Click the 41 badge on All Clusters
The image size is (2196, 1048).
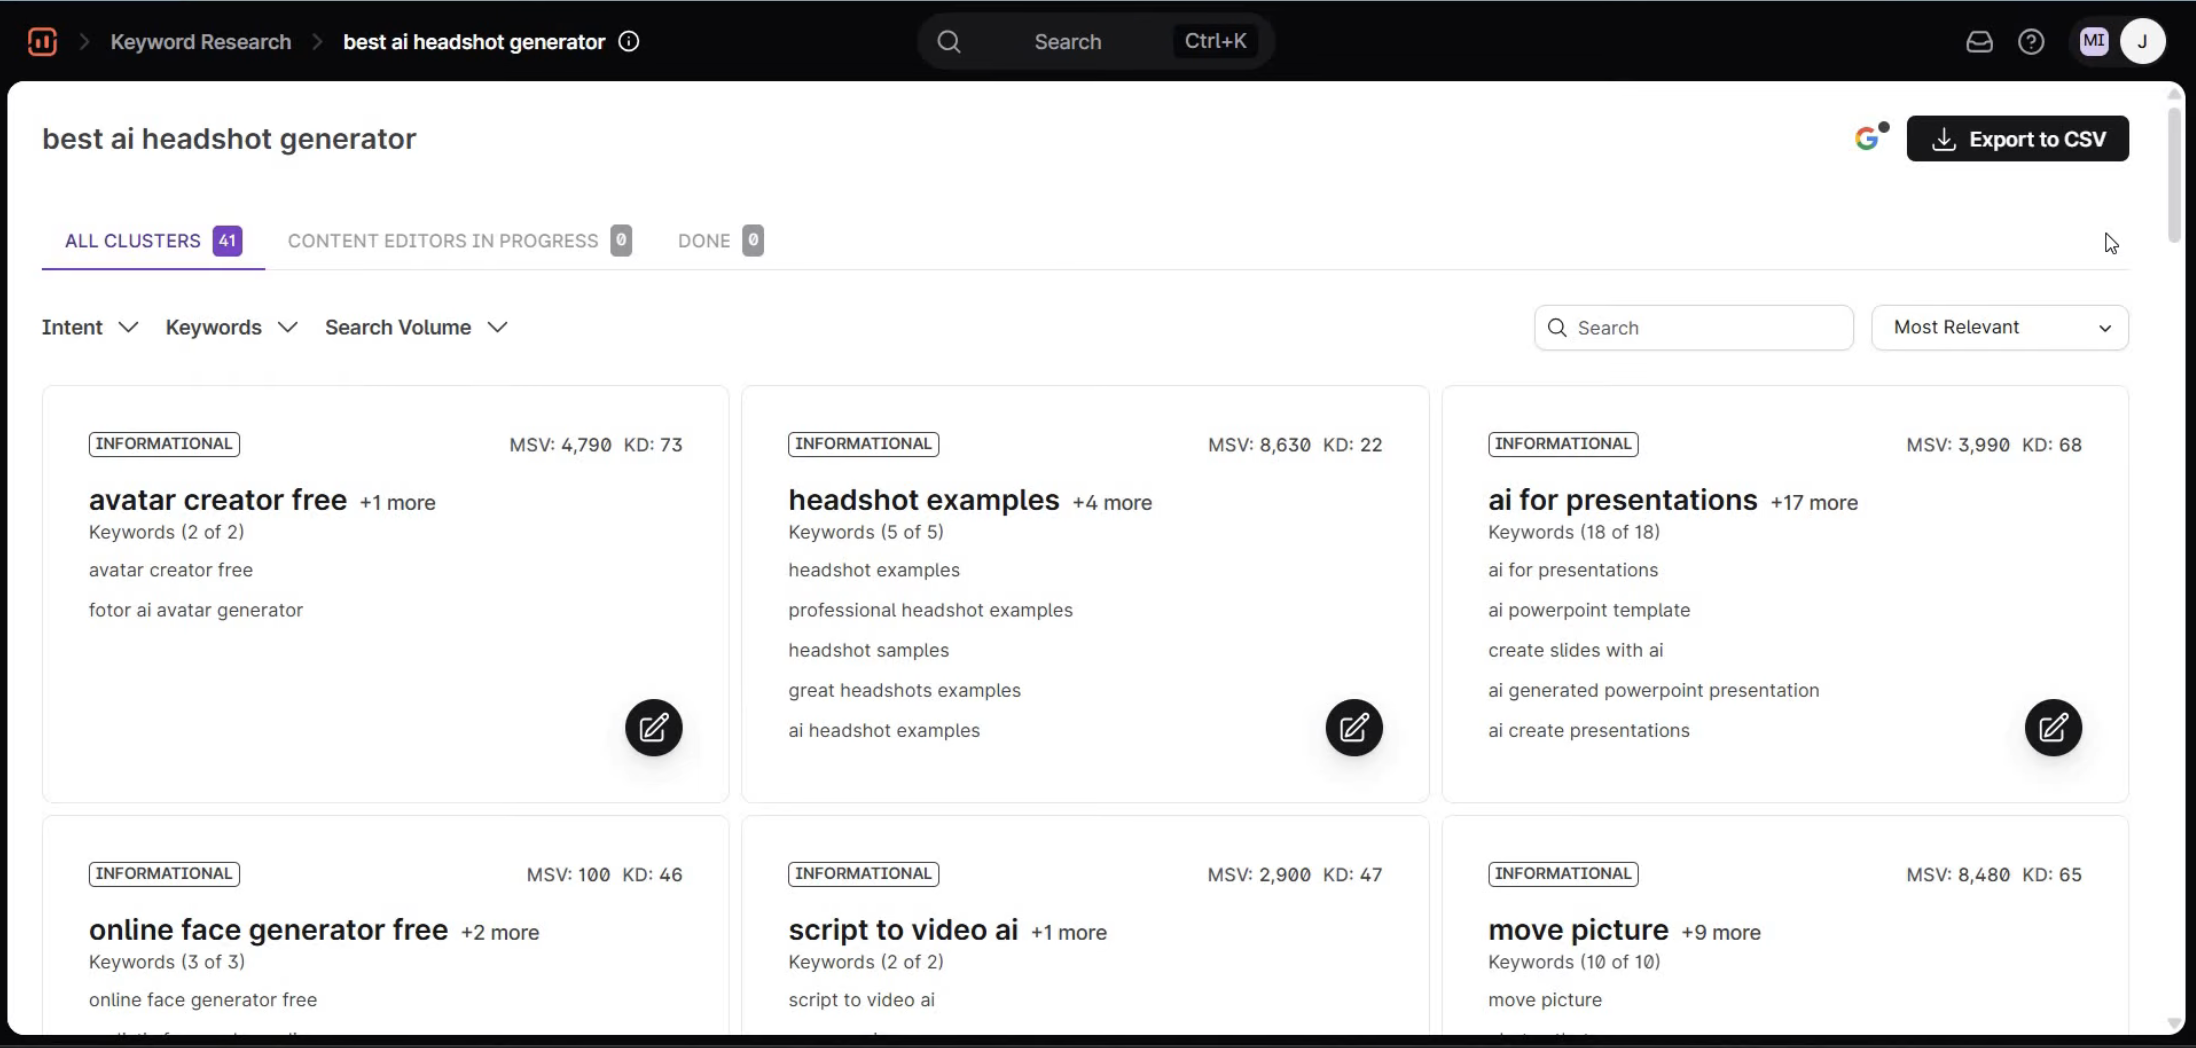pyautogui.click(x=227, y=240)
